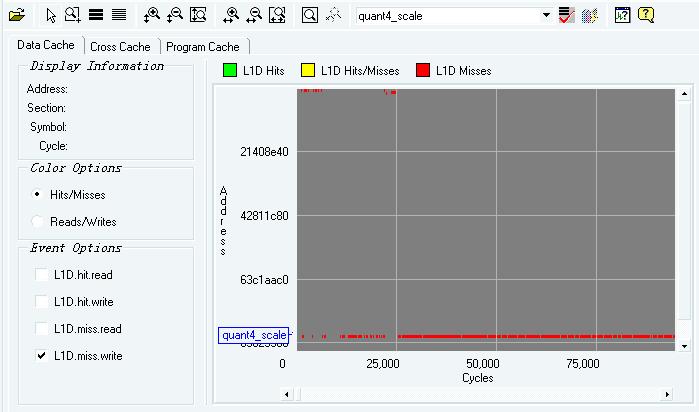
Task: Select the Hits/Misses color option
Action: point(37,195)
